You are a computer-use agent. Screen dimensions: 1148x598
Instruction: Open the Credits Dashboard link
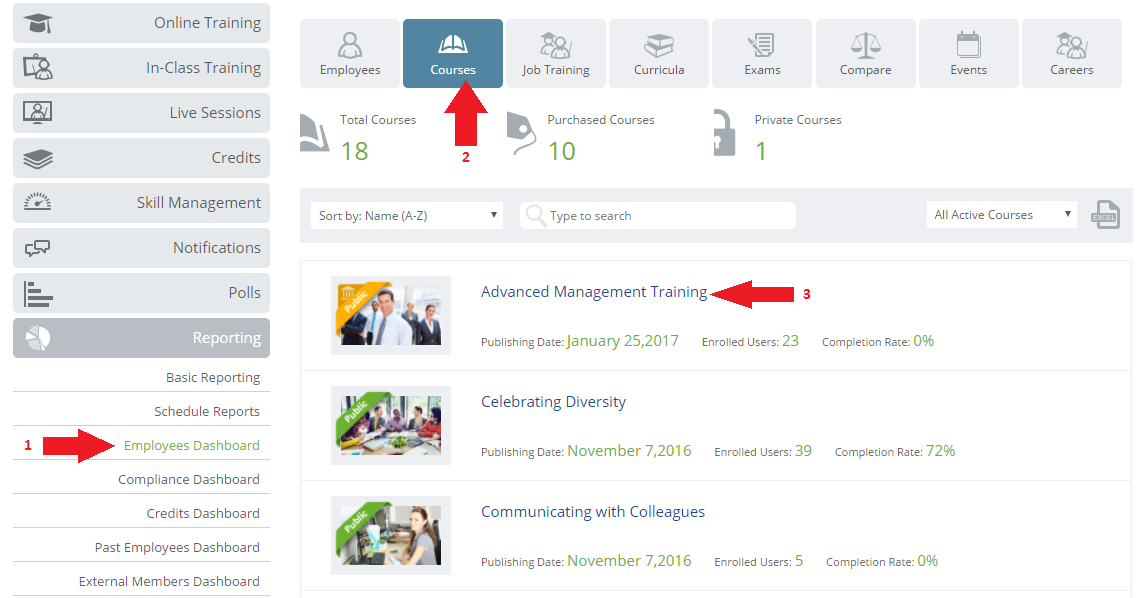(203, 513)
